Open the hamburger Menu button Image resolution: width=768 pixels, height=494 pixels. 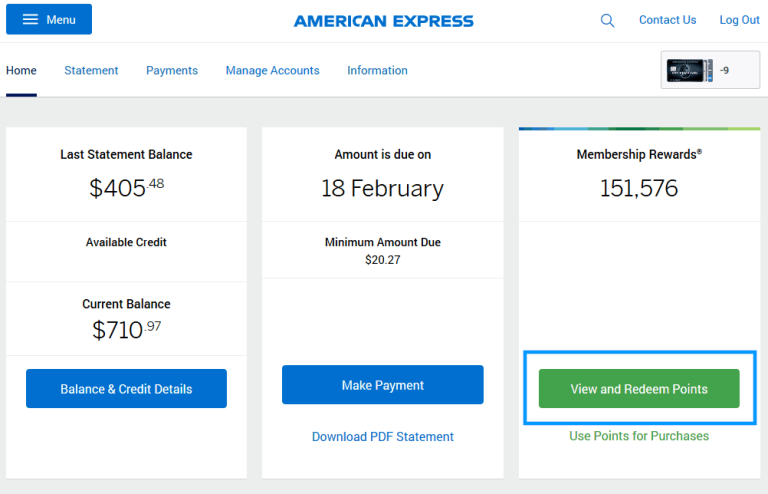click(49, 19)
